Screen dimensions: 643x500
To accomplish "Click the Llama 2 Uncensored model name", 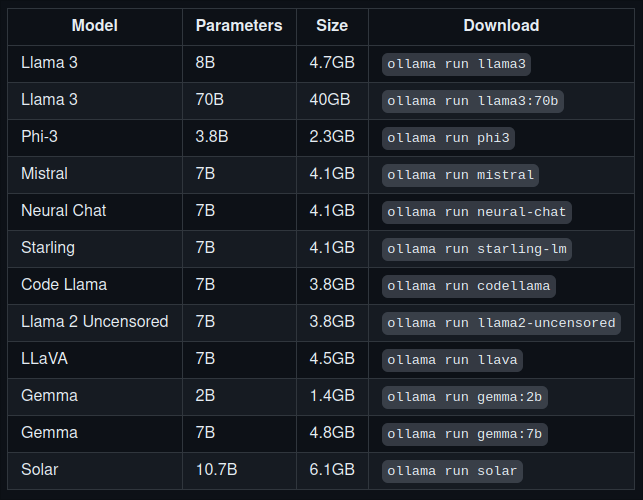I will click(95, 322).
